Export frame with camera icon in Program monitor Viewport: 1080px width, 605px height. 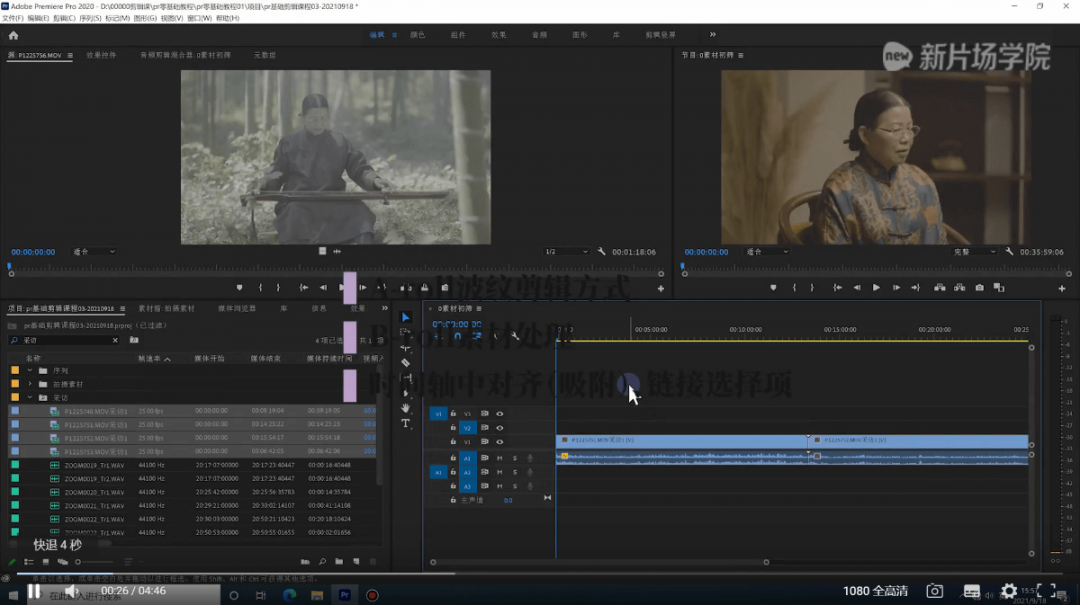click(x=979, y=287)
